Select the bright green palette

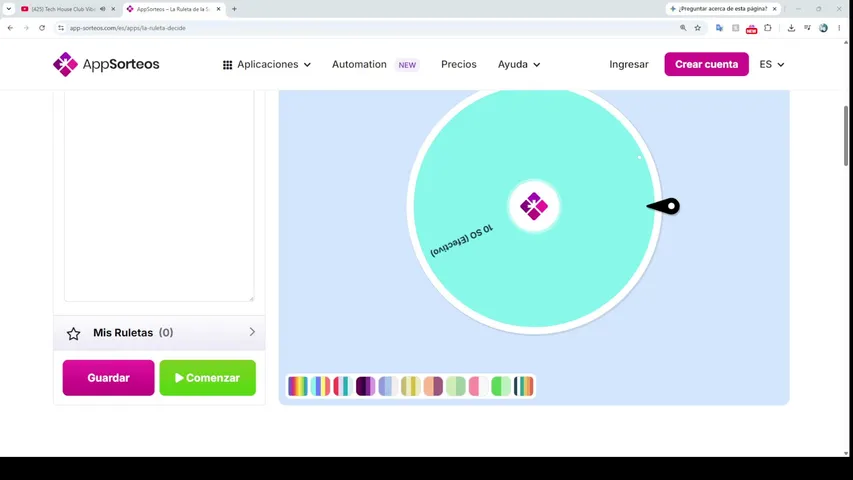coord(501,386)
